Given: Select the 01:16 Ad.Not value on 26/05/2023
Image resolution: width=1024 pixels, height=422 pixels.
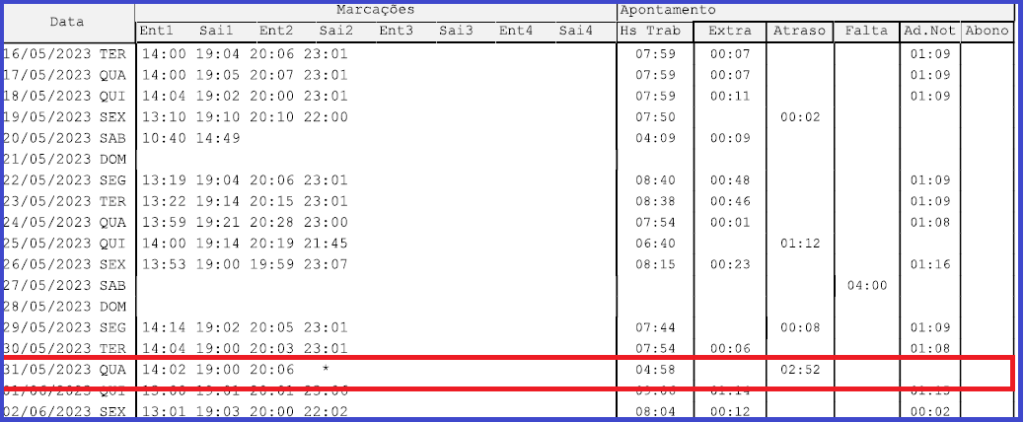Looking at the screenshot, I should [x=927, y=265].
